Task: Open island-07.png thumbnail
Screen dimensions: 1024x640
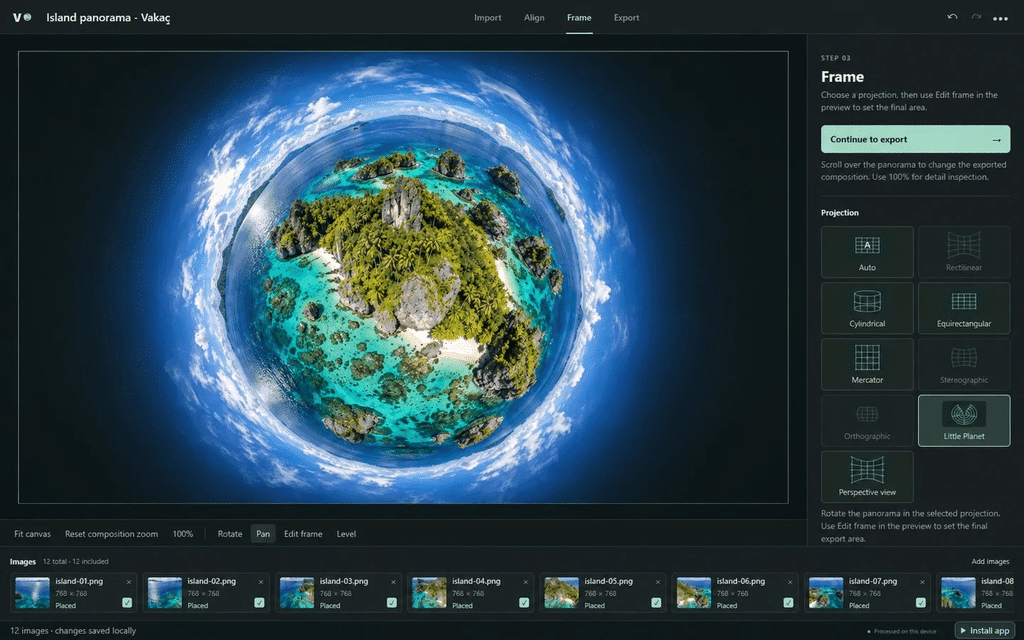Action: [x=826, y=593]
